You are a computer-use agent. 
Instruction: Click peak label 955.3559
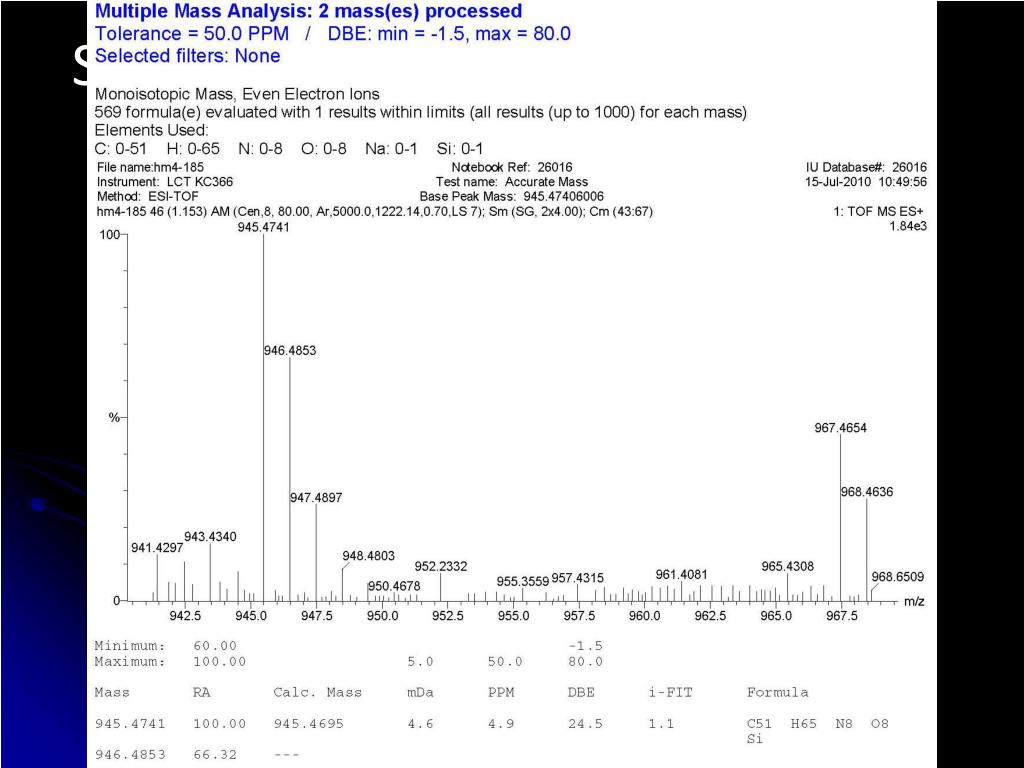tap(522, 581)
